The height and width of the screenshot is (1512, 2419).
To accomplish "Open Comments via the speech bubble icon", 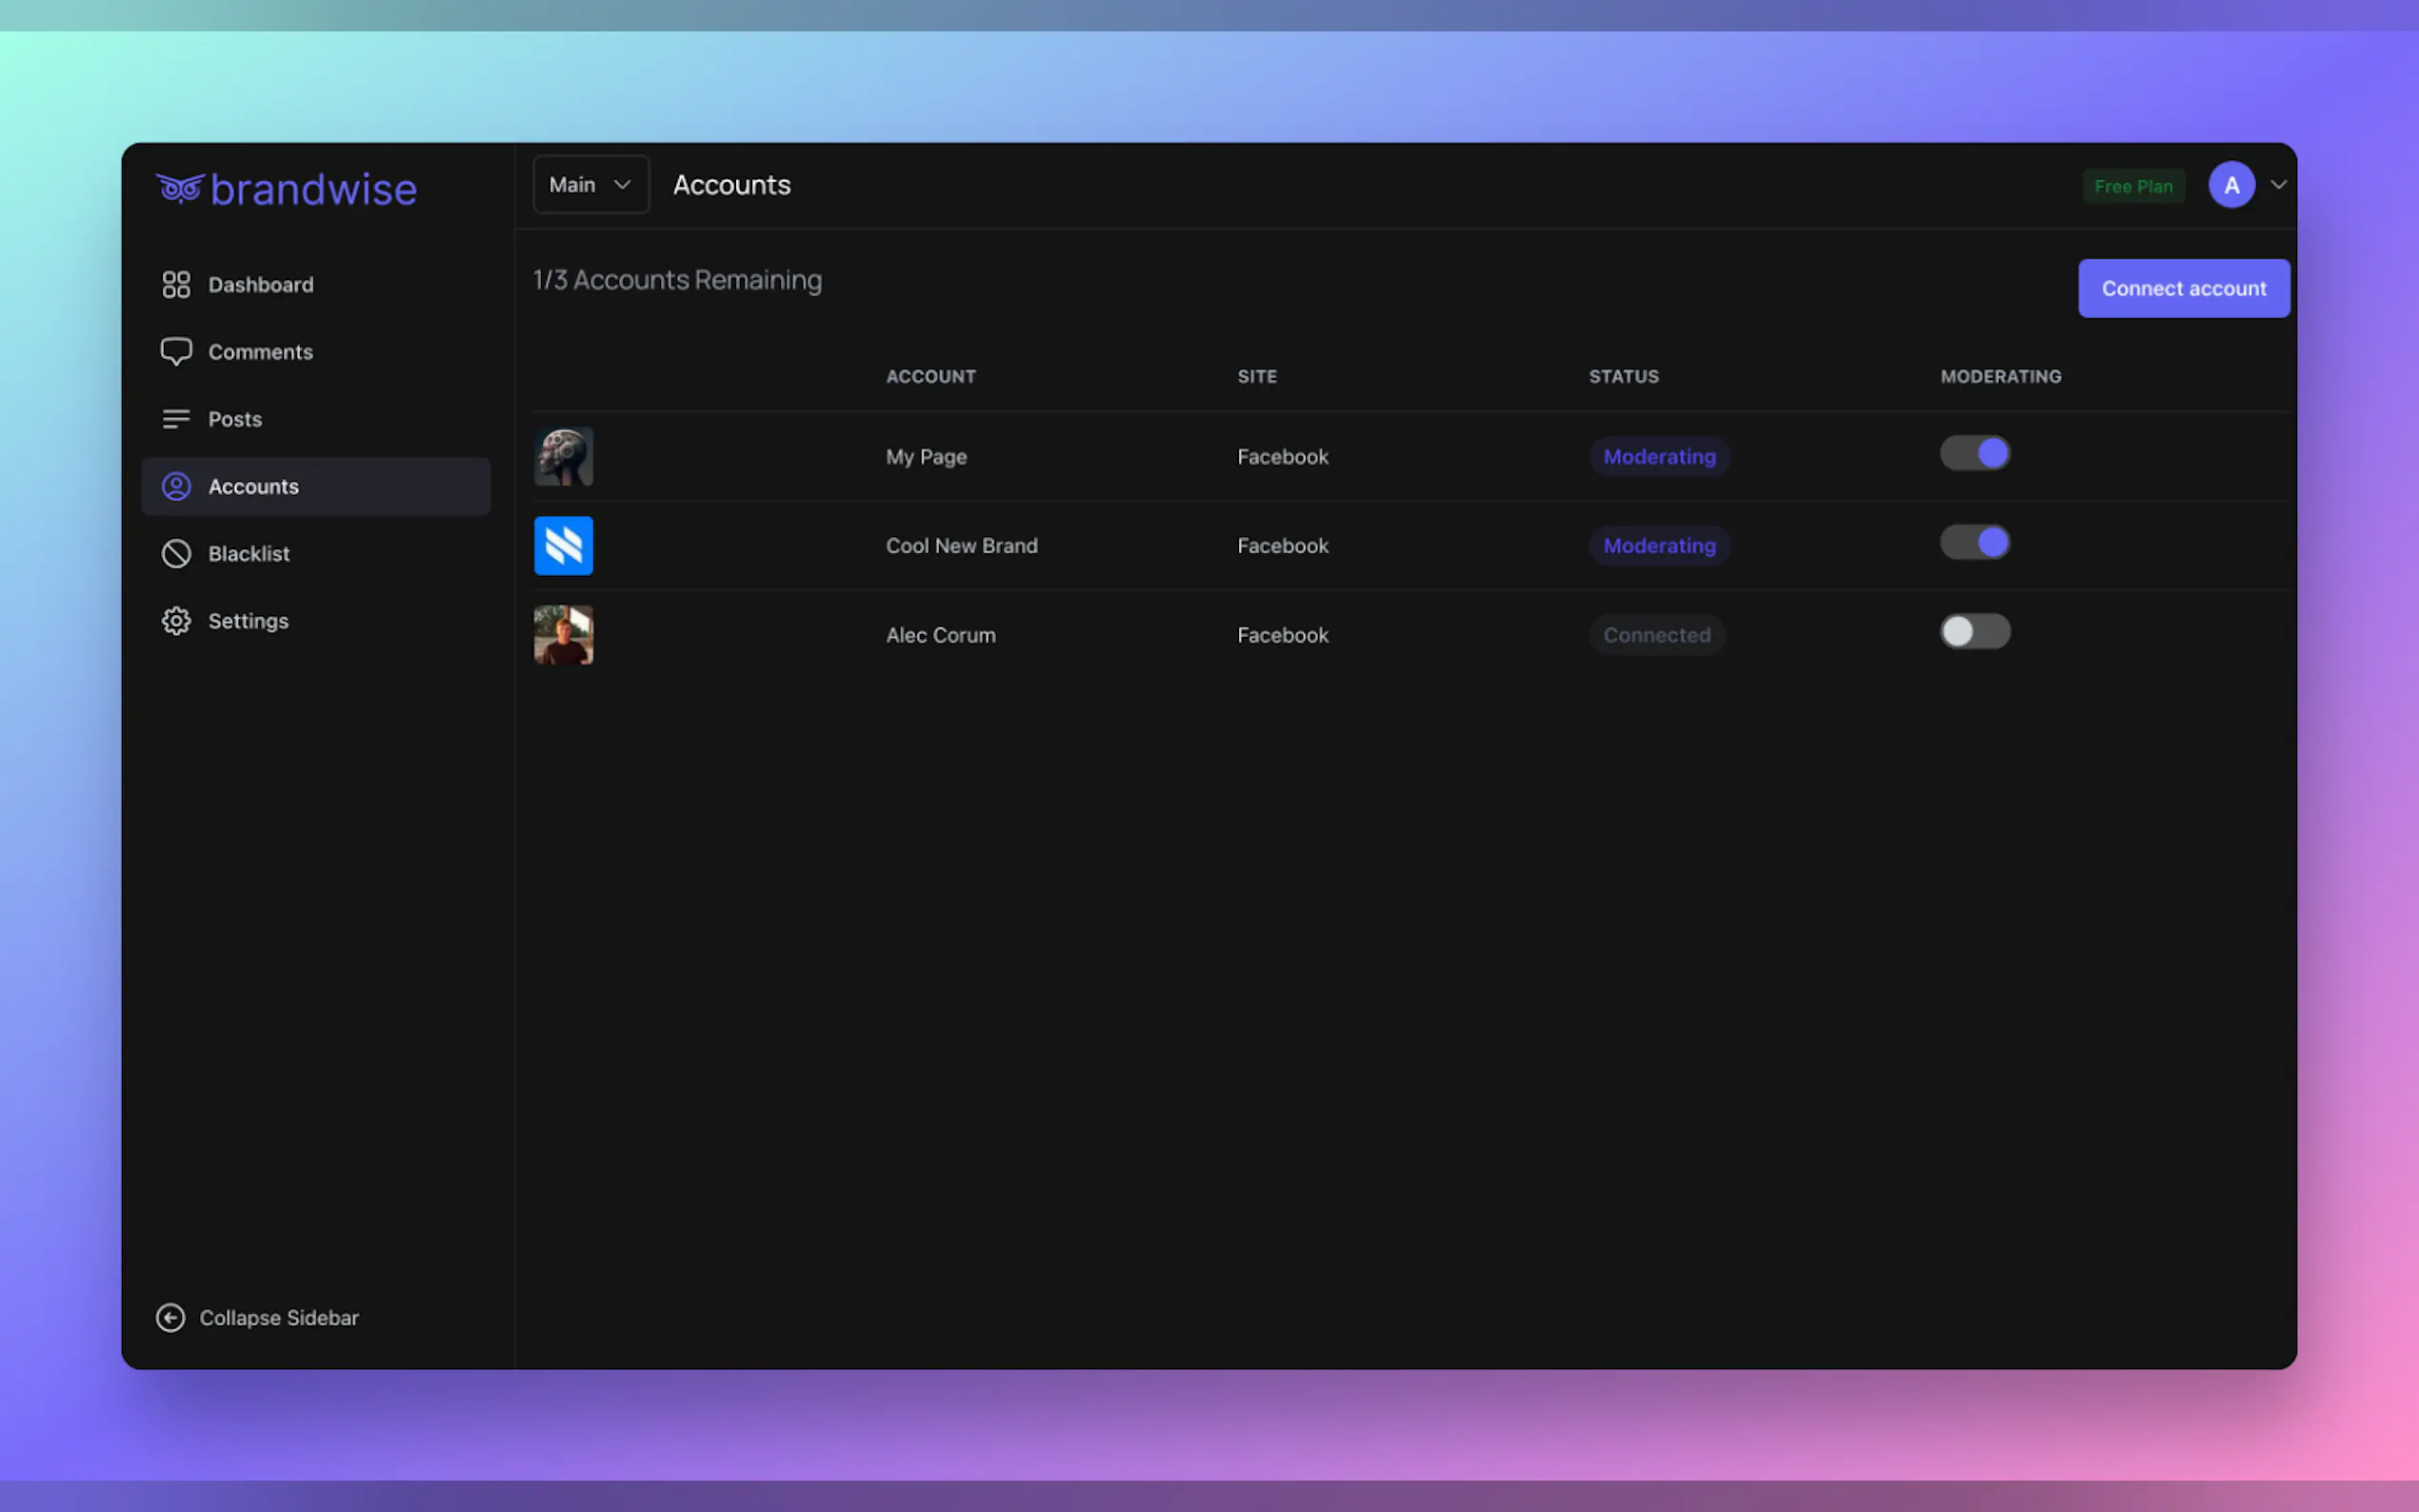I will pos(176,351).
